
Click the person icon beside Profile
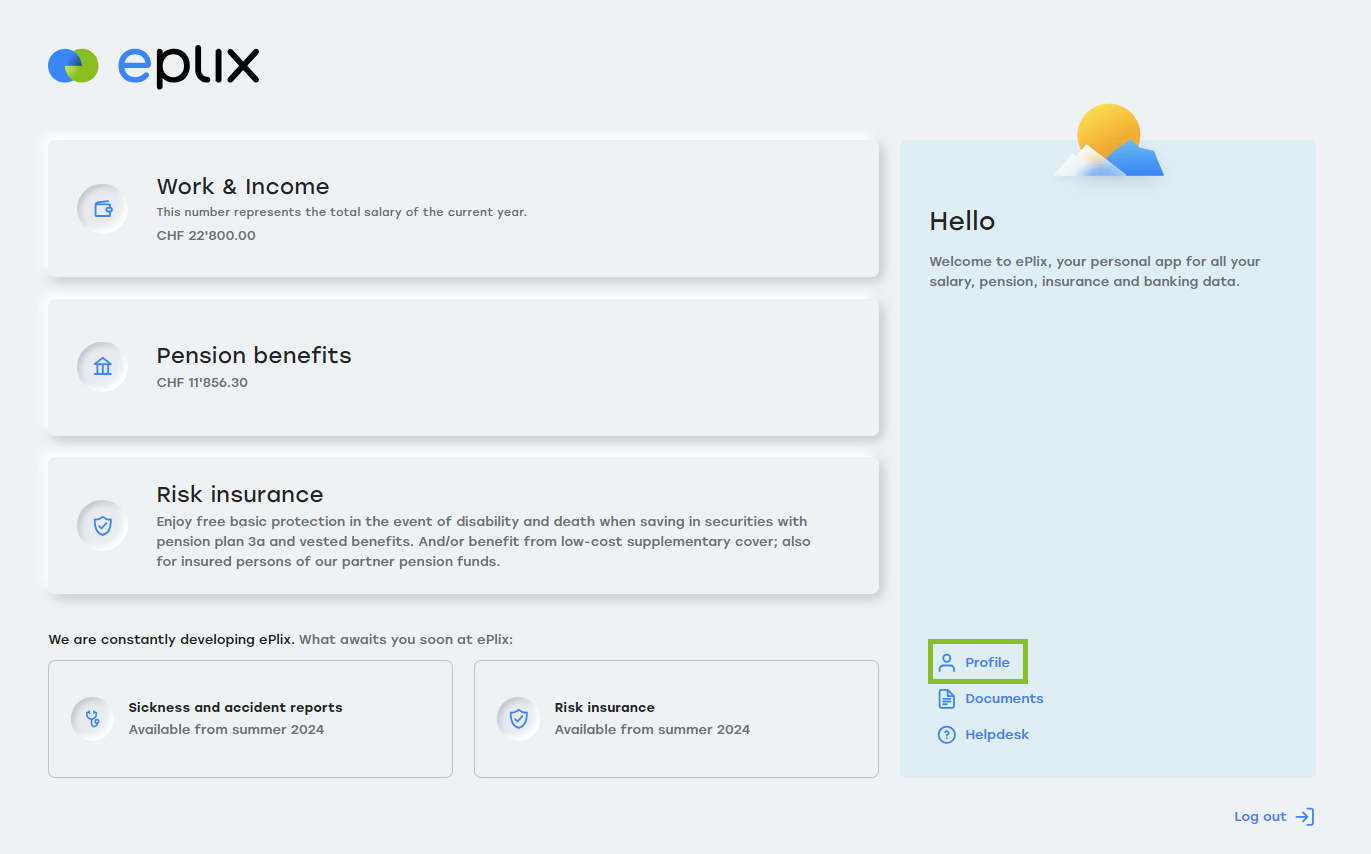click(x=946, y=662)
